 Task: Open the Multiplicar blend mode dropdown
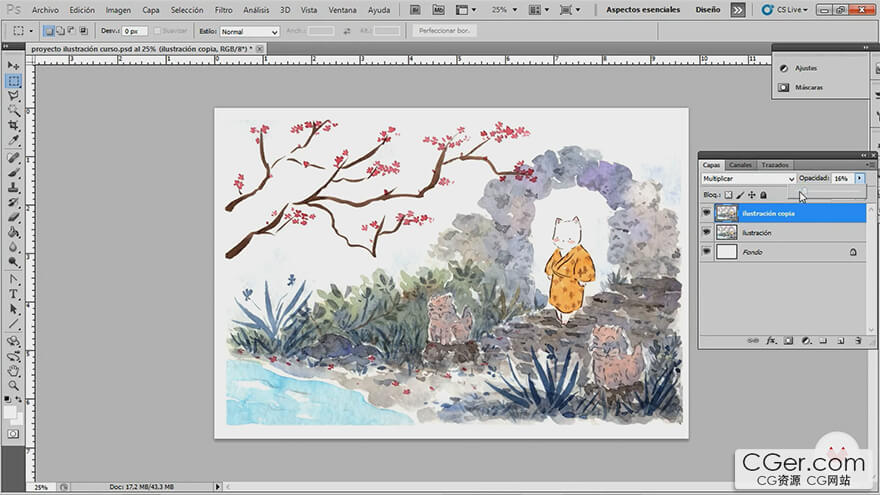(748, 178)
